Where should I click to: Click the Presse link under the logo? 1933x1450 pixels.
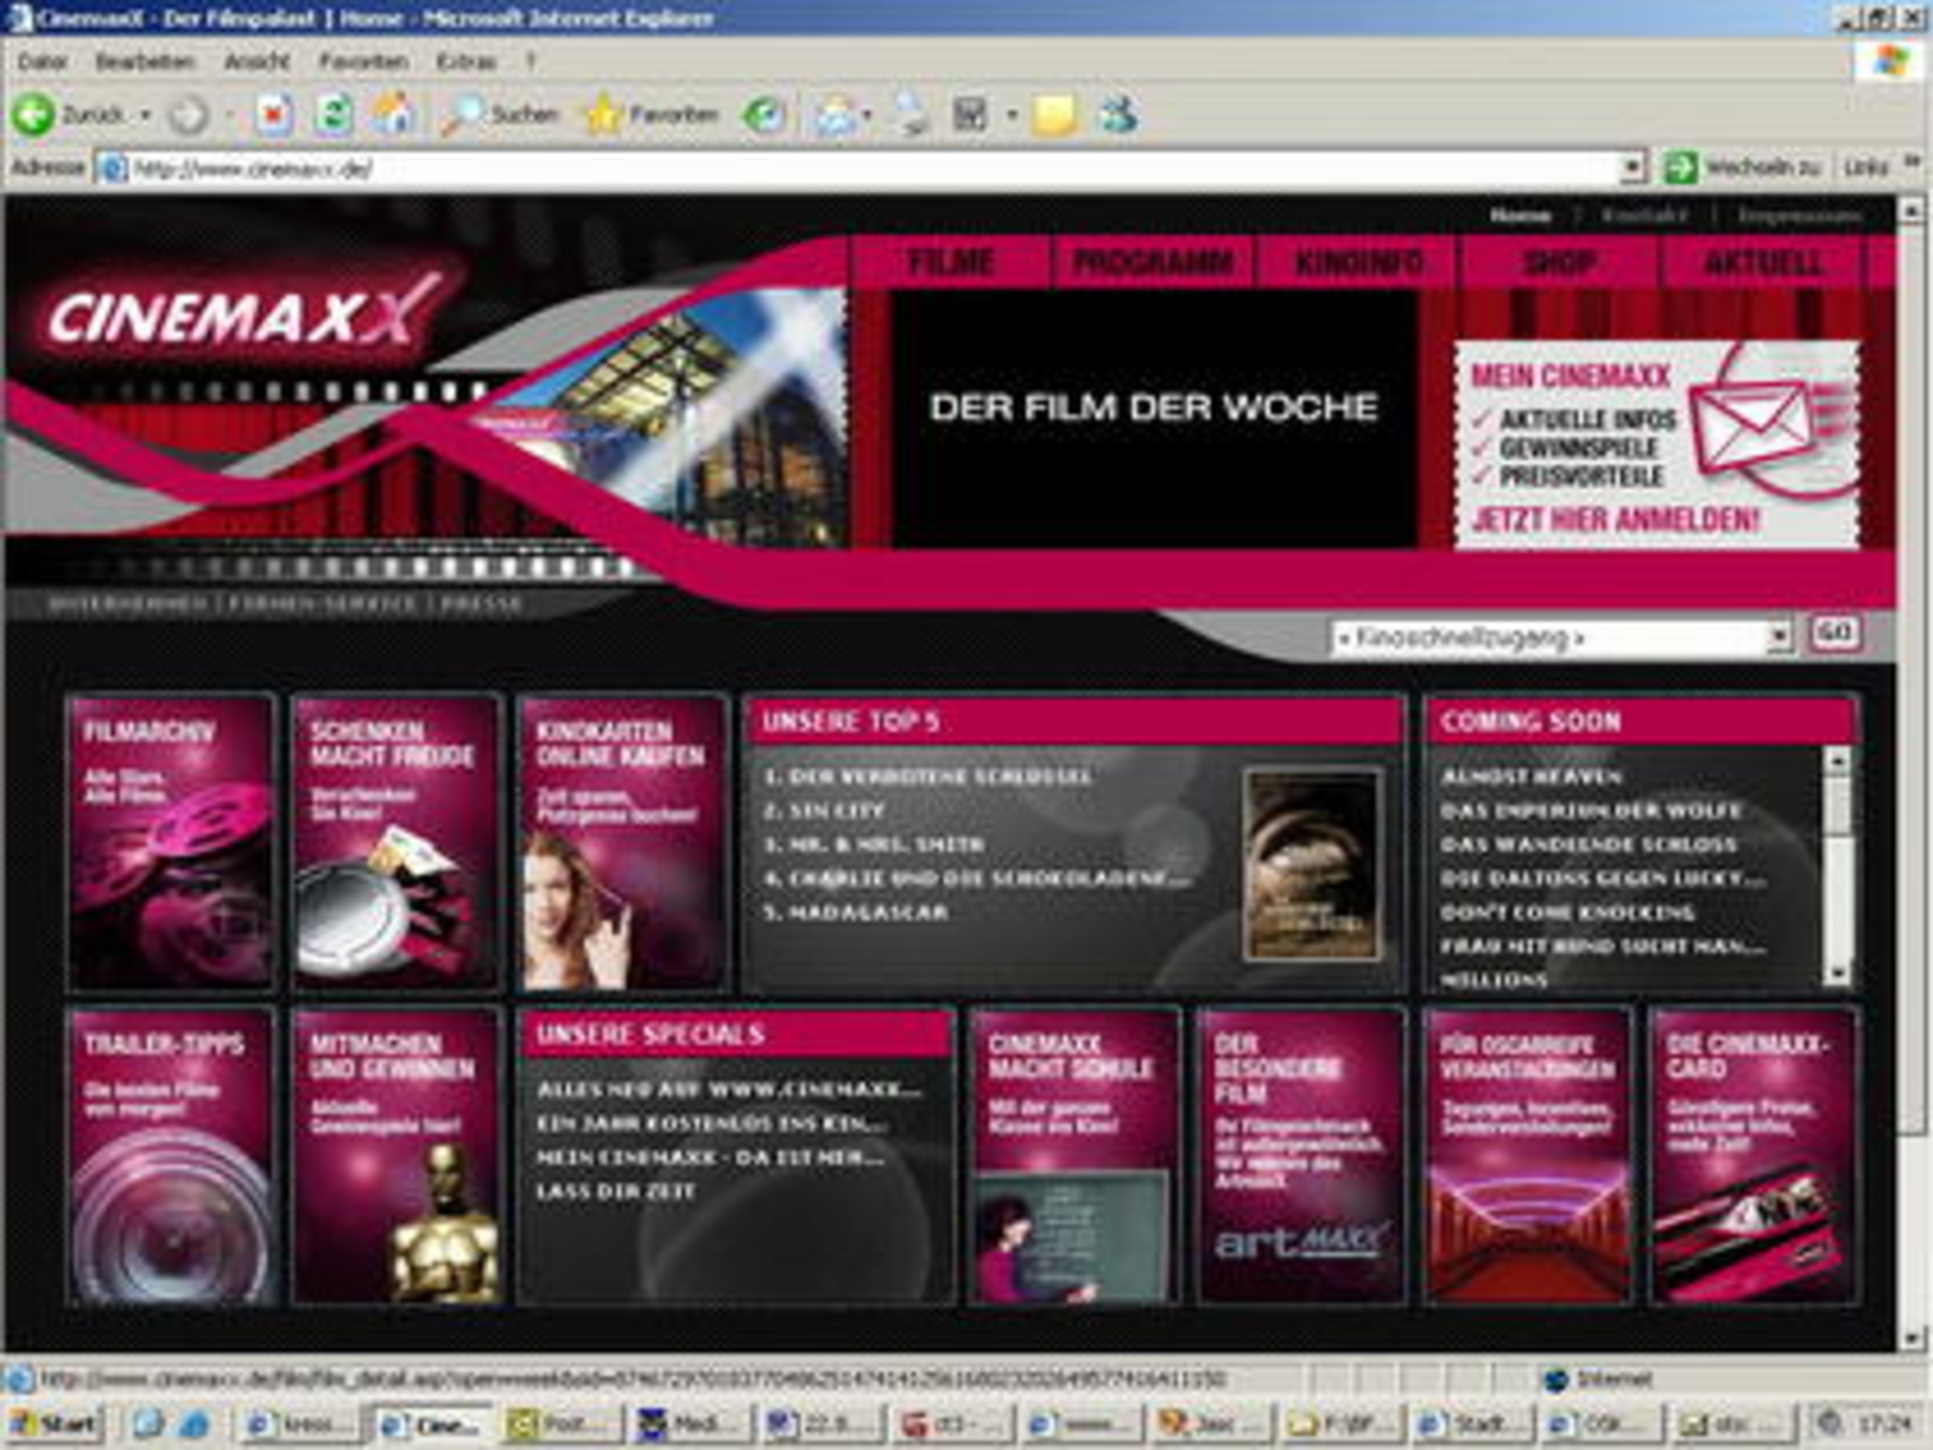point(481,604)
